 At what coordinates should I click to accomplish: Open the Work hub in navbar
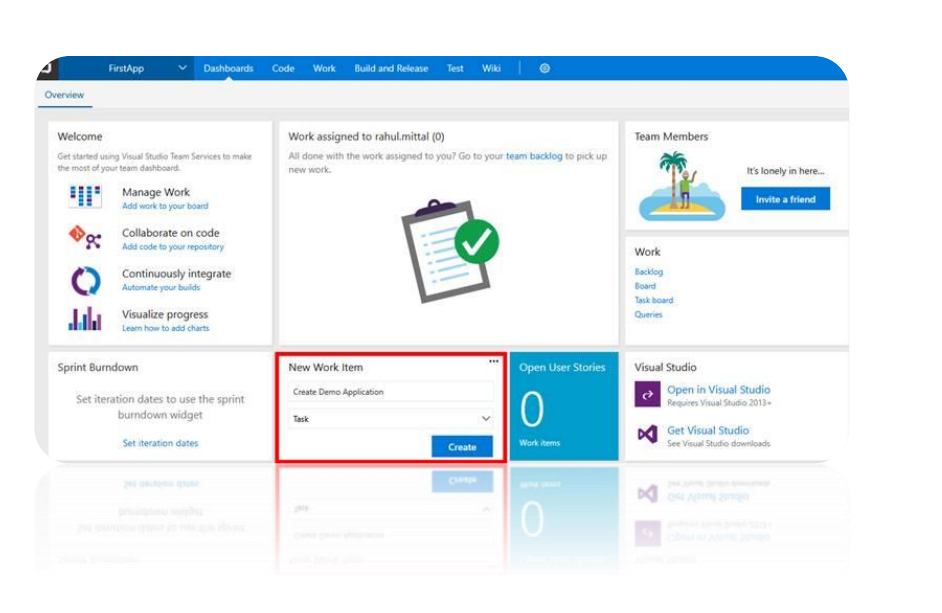[x=324, y=68]
